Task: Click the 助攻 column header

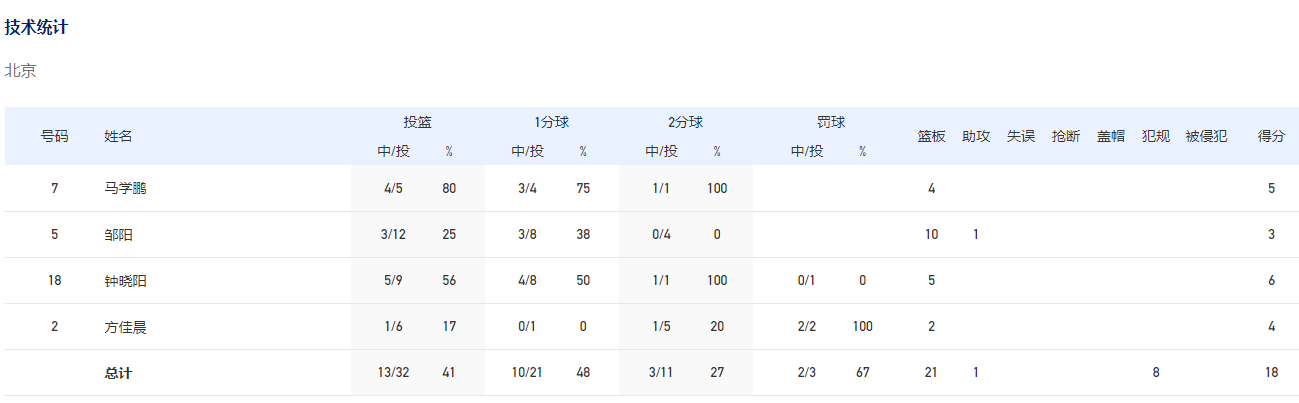Action: click(x=976, y=136)
